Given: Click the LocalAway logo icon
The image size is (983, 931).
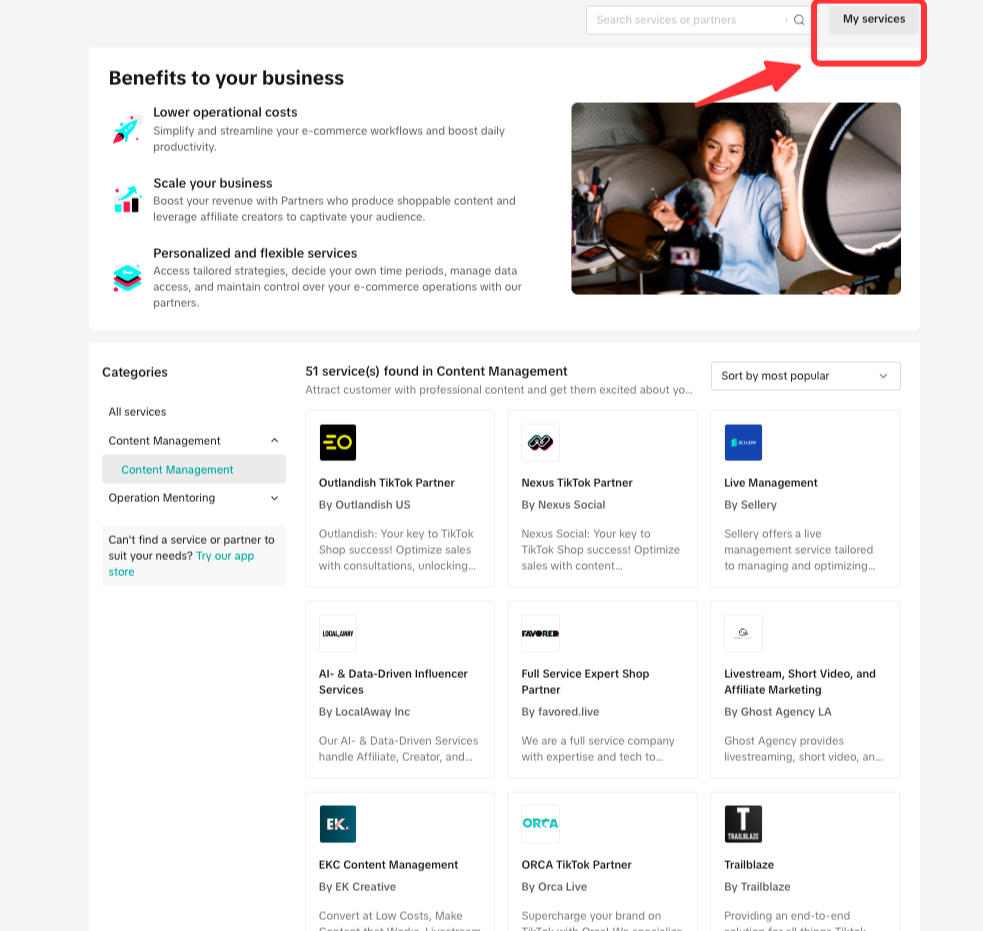Looking at the screenshot, I should point(337,633).
